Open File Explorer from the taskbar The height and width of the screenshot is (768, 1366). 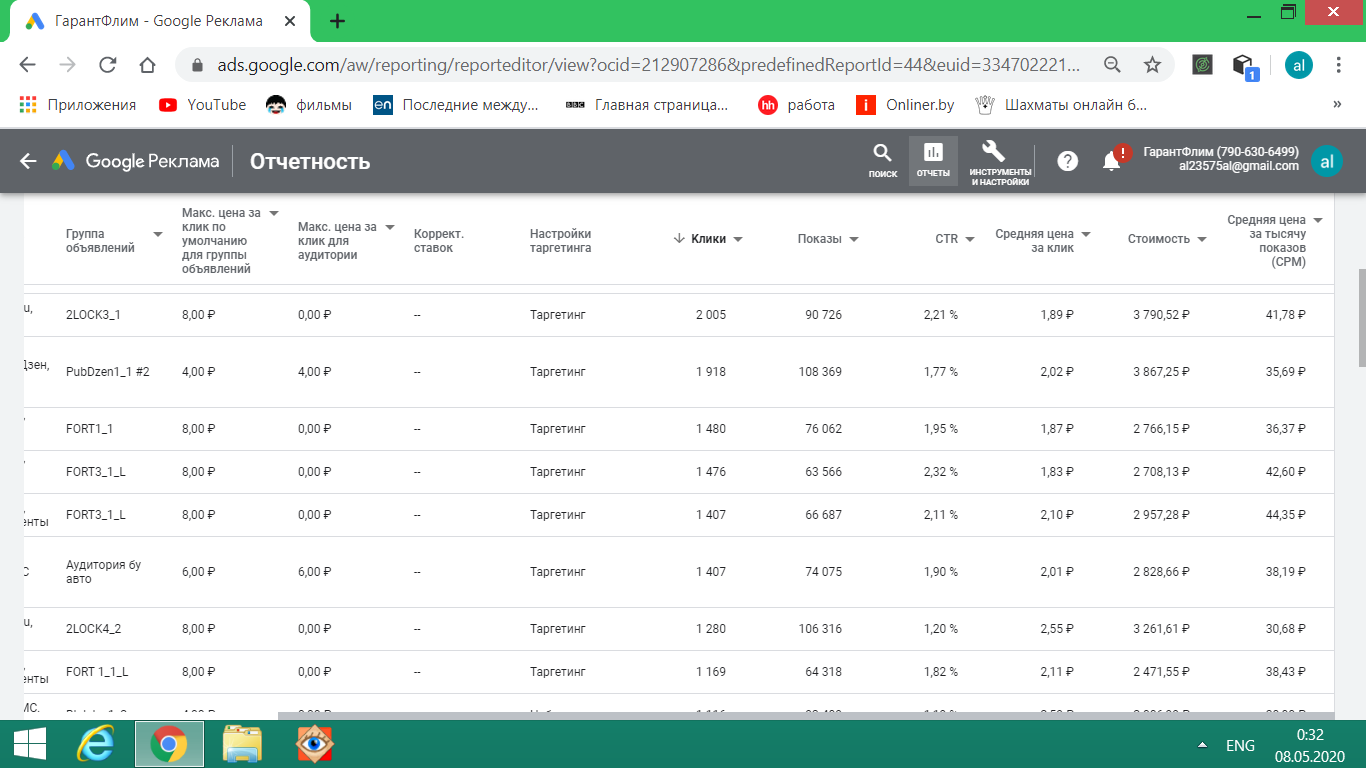coord(242,745)
